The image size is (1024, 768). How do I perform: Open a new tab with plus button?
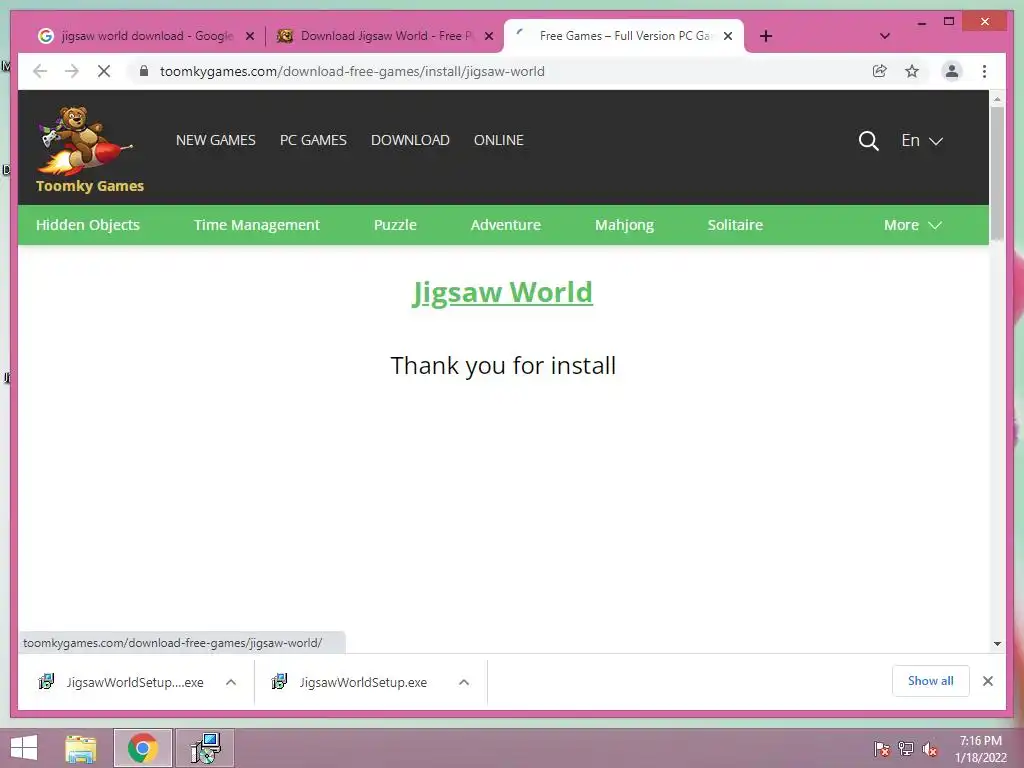[766, 36]
